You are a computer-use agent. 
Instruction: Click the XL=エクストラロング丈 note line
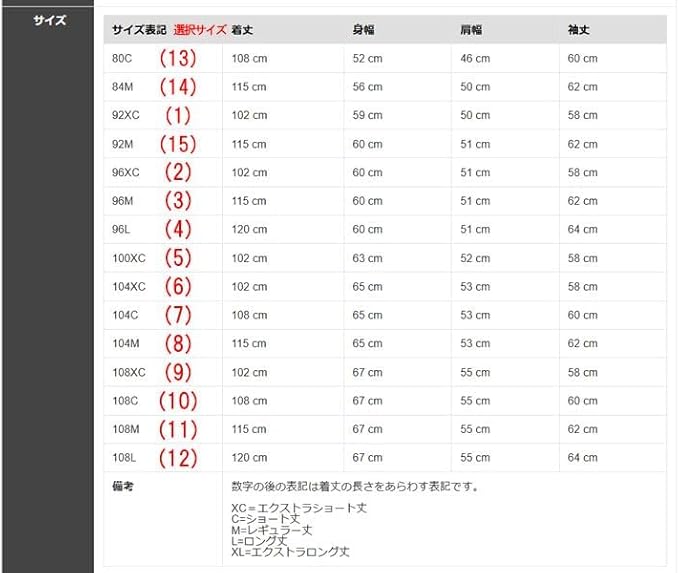coord(290,552)
